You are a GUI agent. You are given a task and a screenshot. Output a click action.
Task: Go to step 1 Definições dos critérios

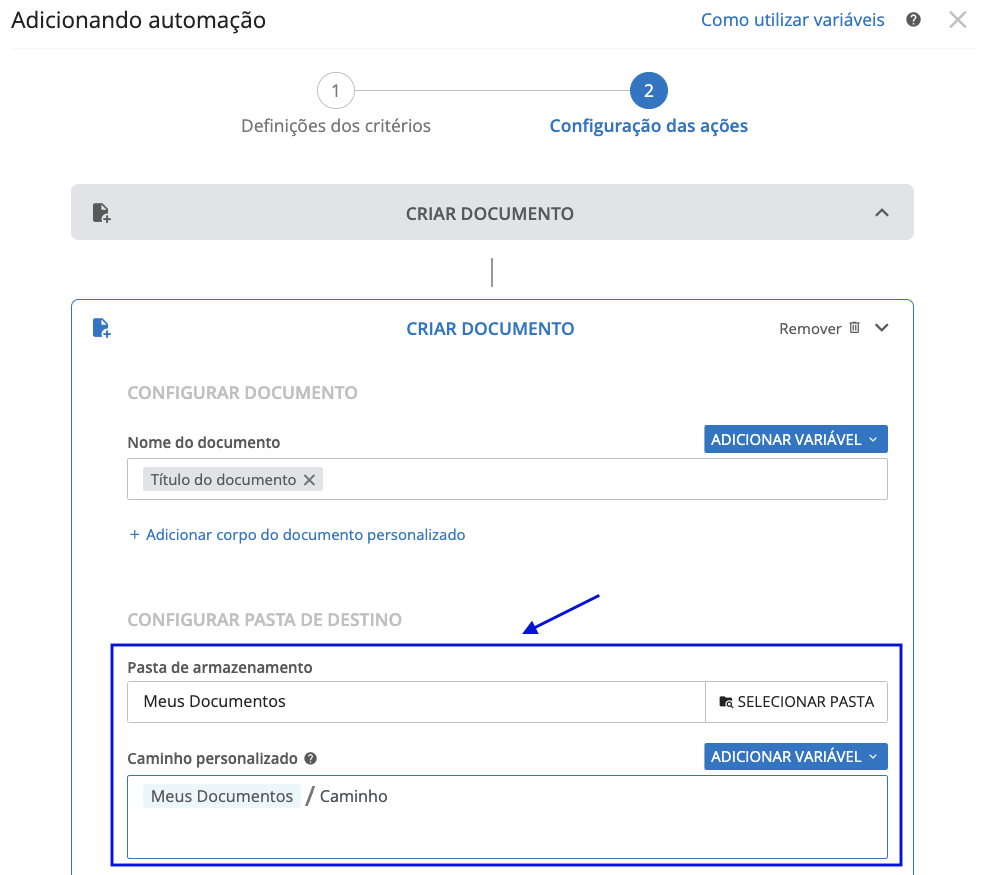pos(336,92)
